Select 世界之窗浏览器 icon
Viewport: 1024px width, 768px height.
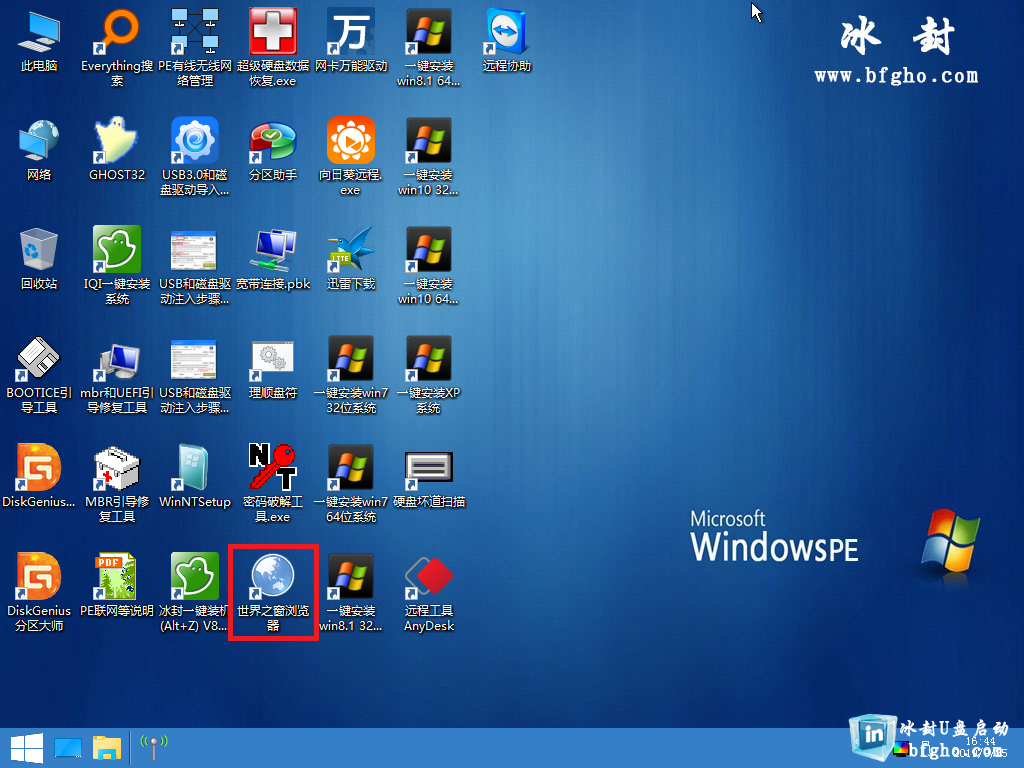click(x=273, y=592)
